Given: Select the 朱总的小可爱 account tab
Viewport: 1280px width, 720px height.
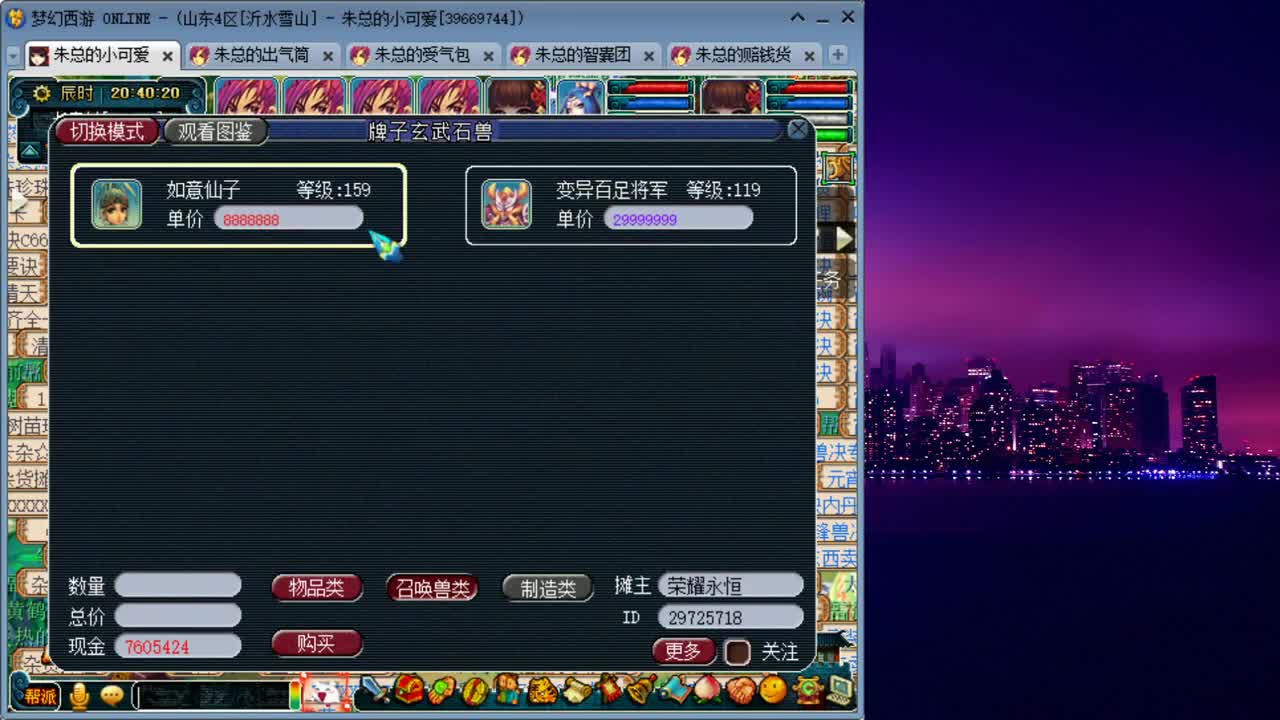Looking at the screenshot, I should coord(100,55).
